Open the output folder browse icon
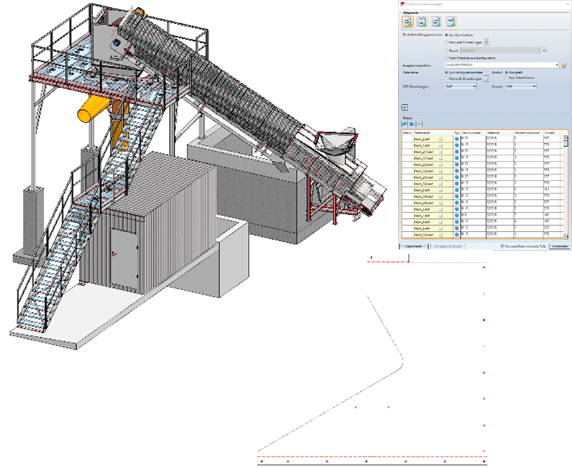This screenshot has width=572, height=468. 564,65
